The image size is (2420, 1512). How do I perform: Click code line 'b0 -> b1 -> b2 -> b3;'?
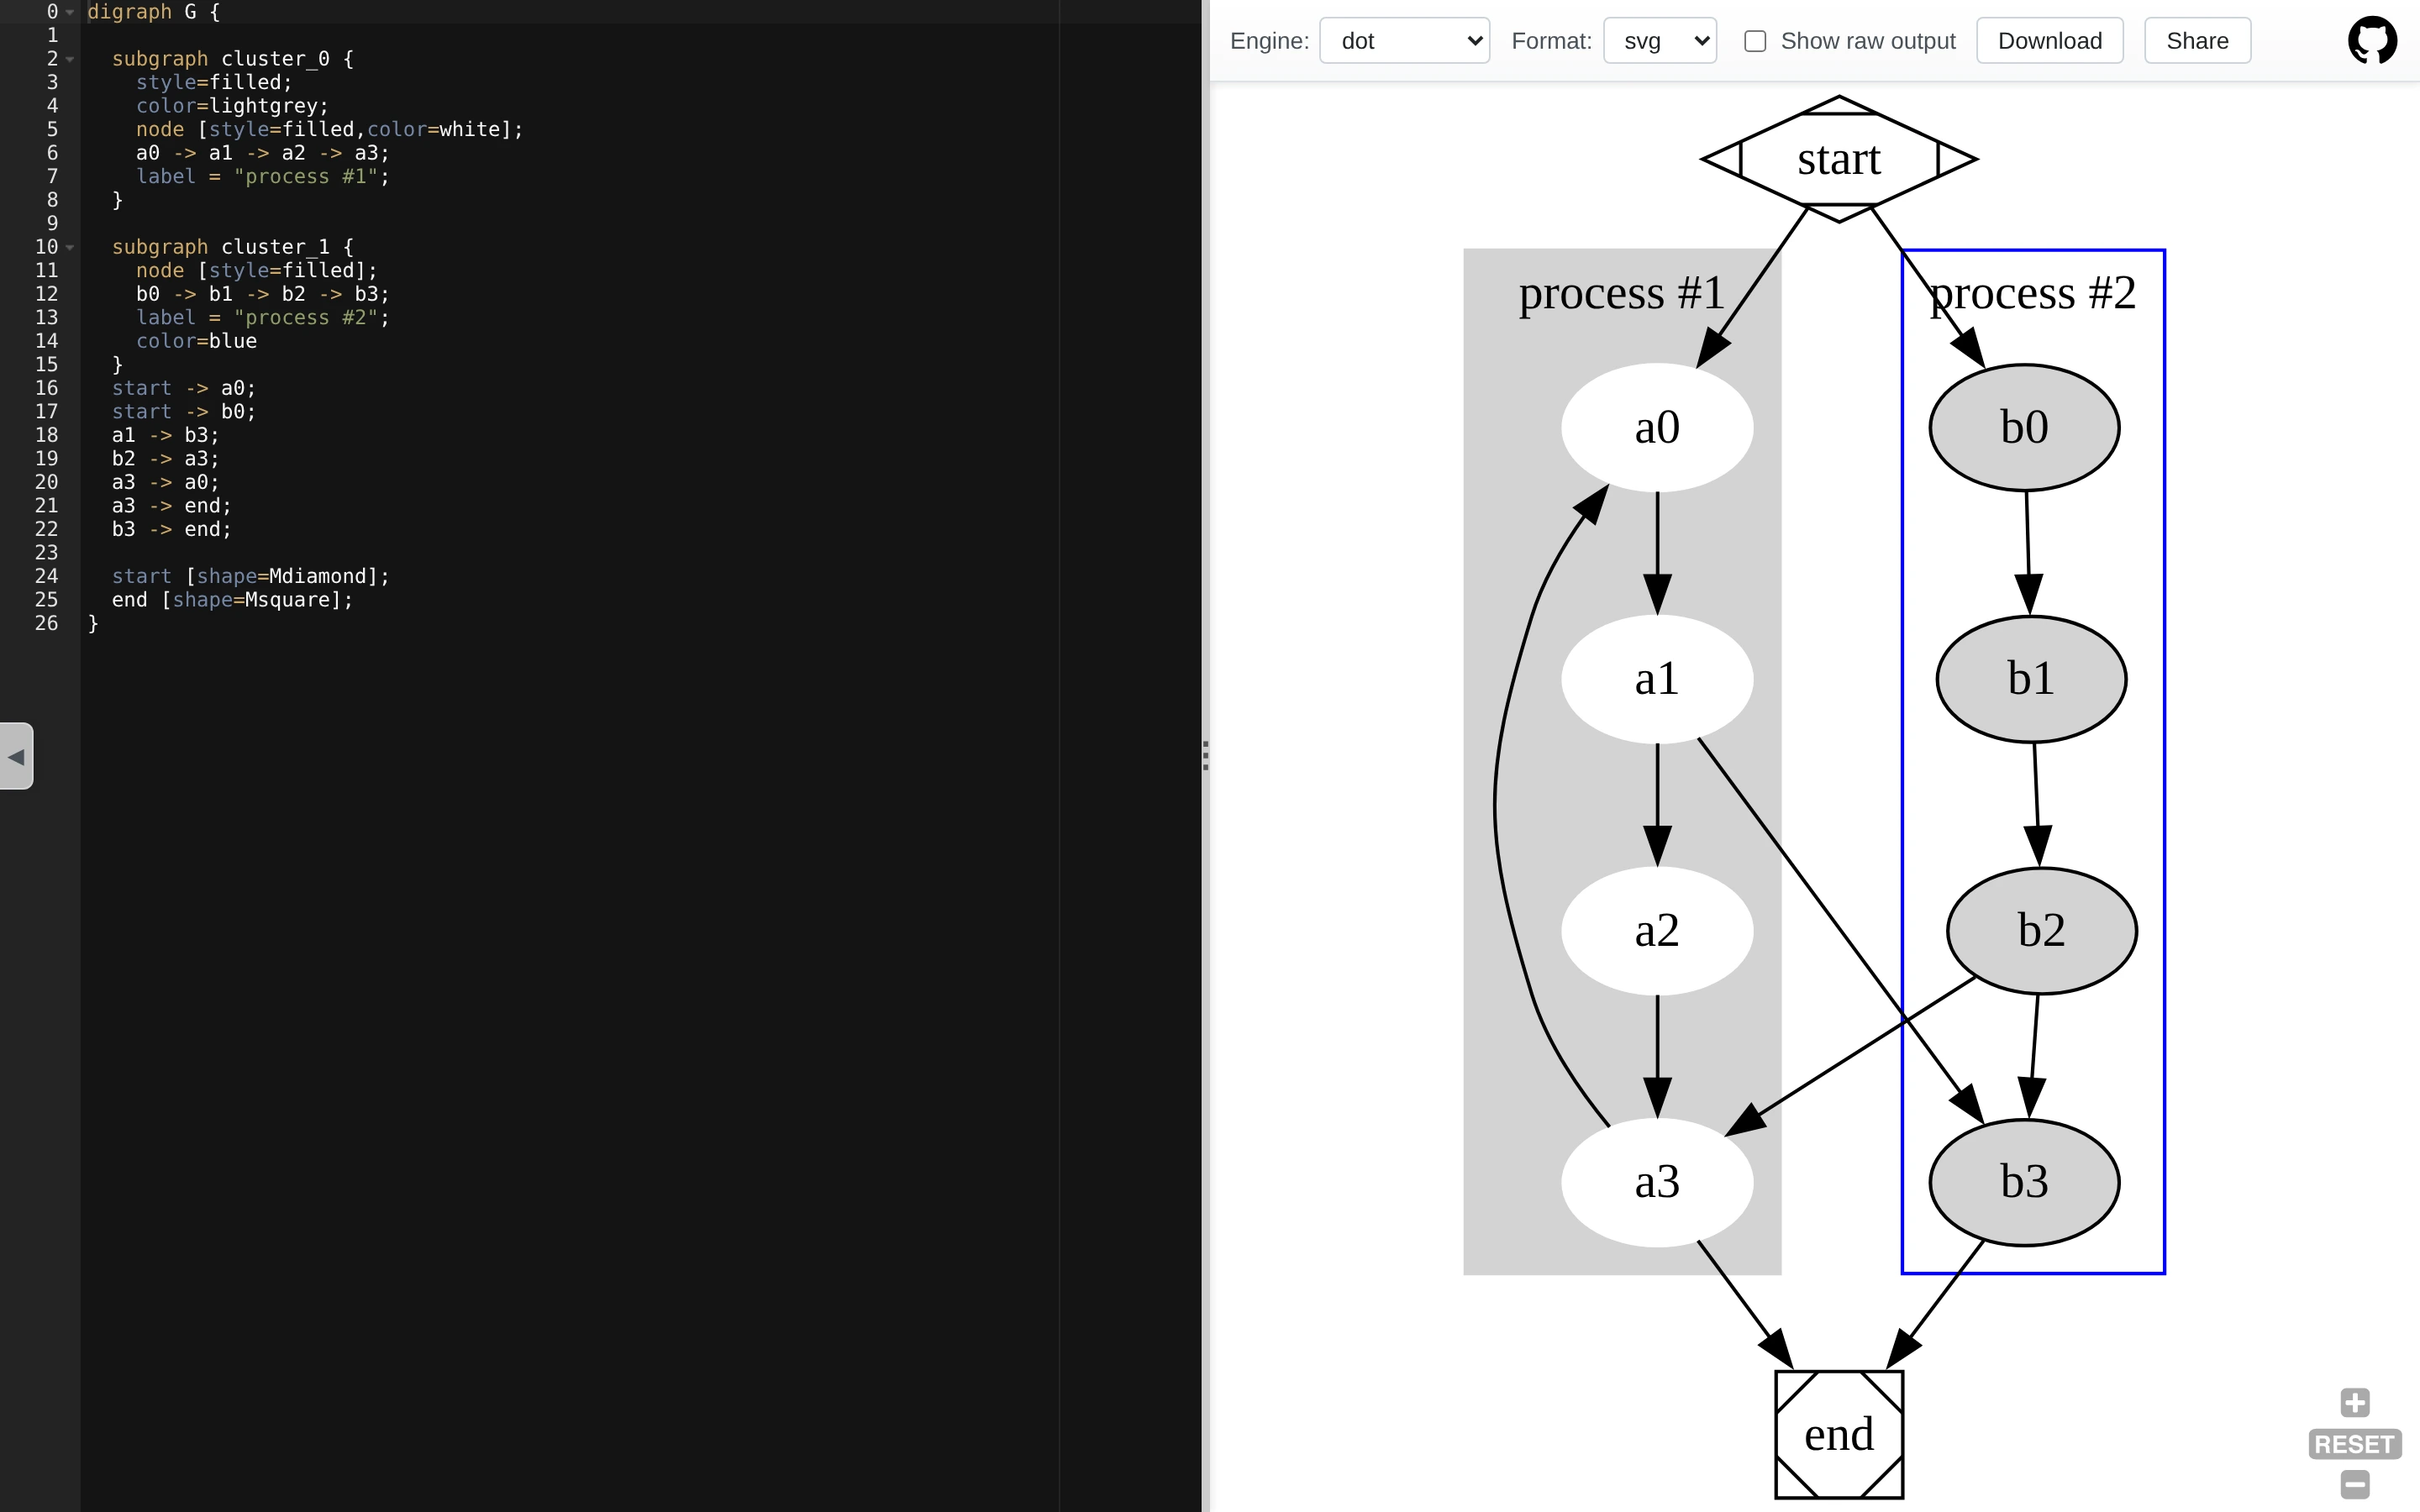(263, 294)
